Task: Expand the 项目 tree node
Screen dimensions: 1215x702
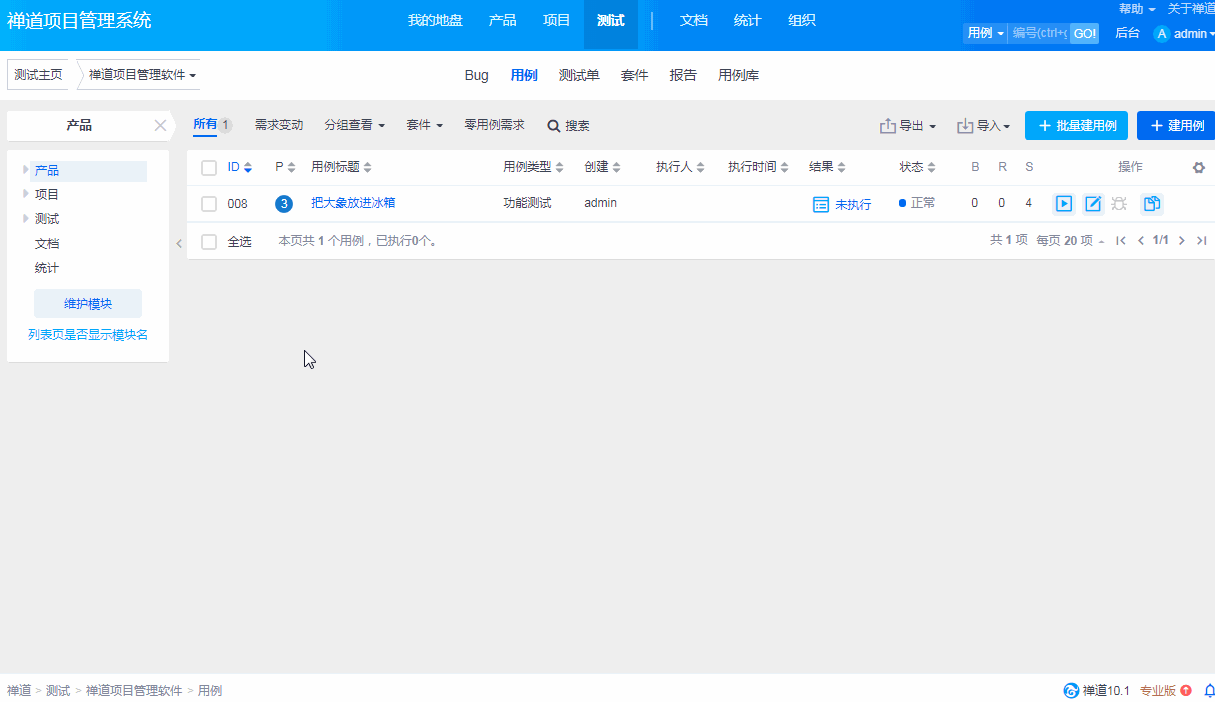Action: coord(26,194)
